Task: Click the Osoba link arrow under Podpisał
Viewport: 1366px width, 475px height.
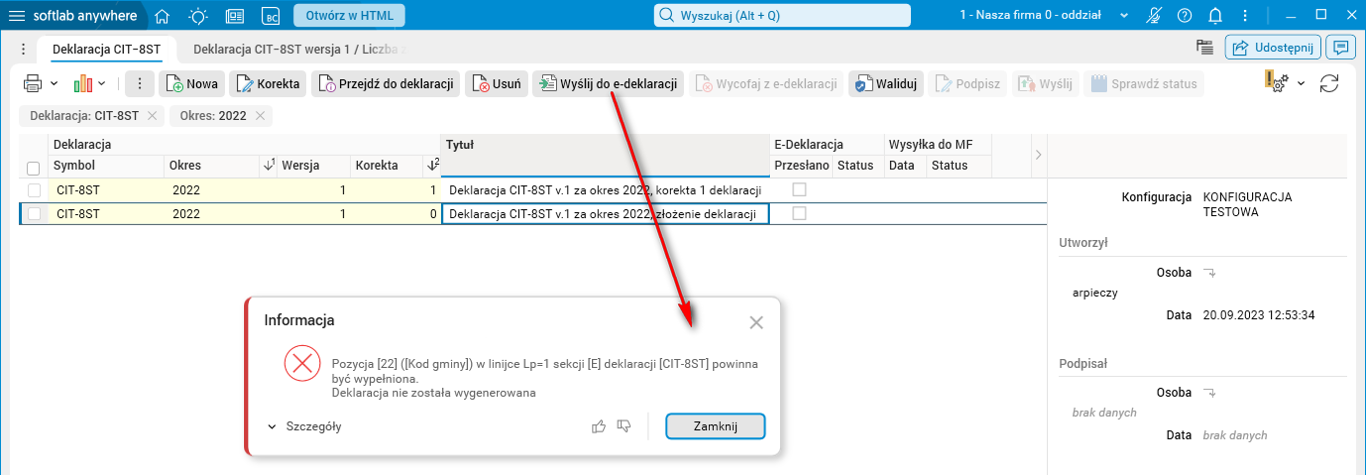Action: [1209, 393]
